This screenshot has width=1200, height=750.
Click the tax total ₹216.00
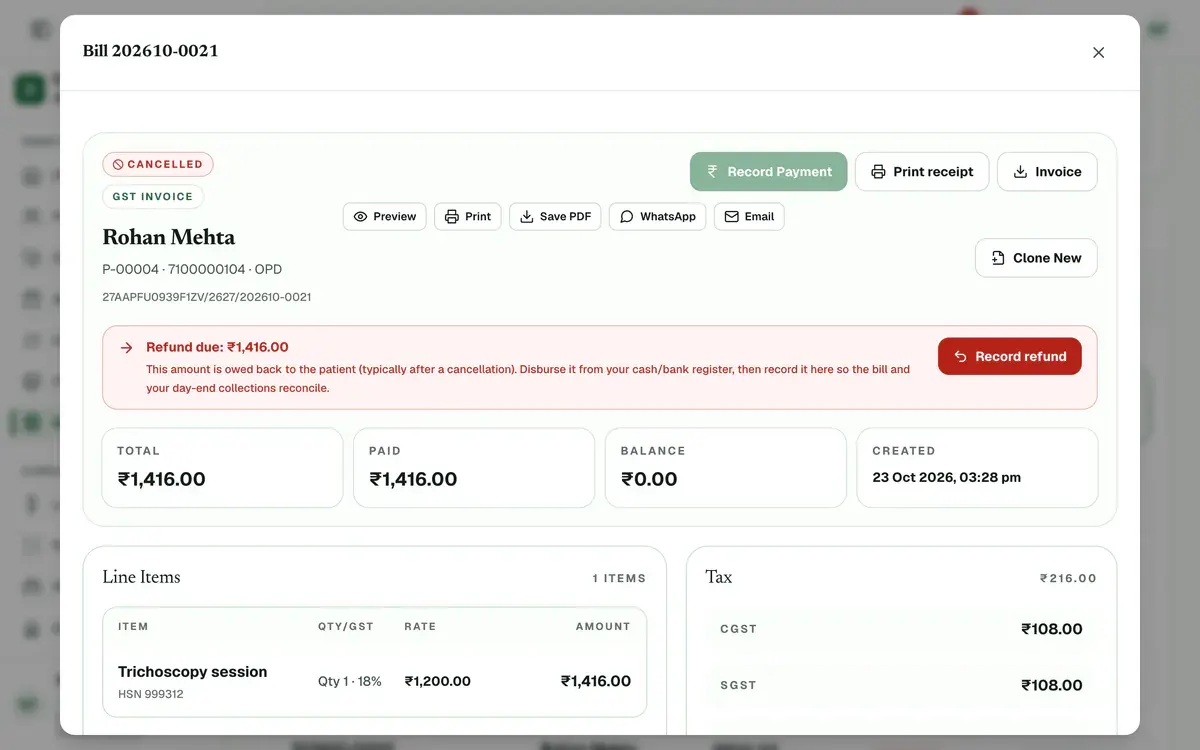(1068, 579)
